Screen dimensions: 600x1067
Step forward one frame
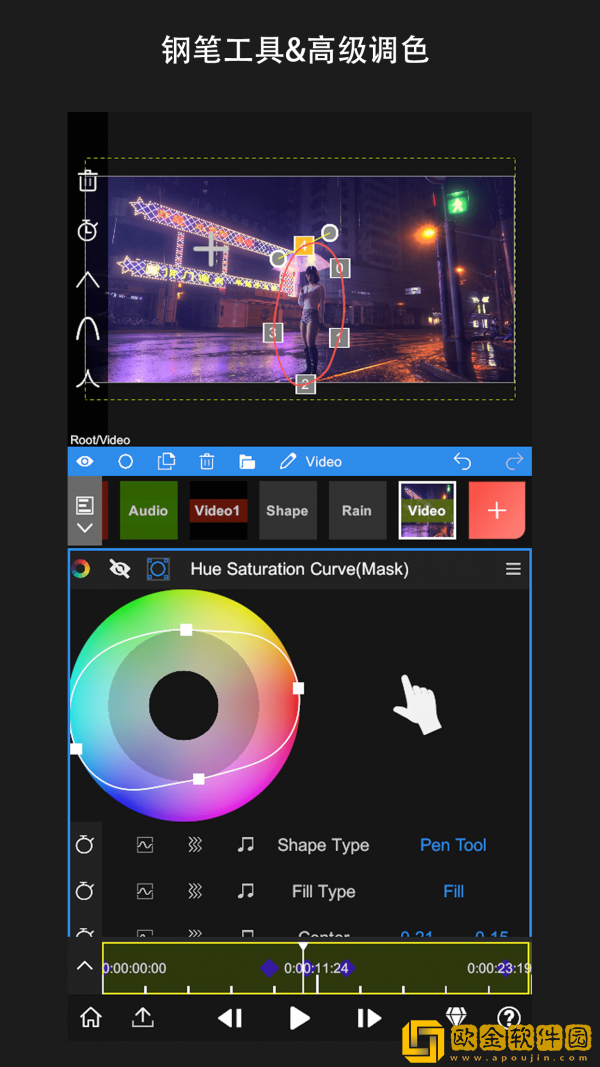(x=369, y=1018)
